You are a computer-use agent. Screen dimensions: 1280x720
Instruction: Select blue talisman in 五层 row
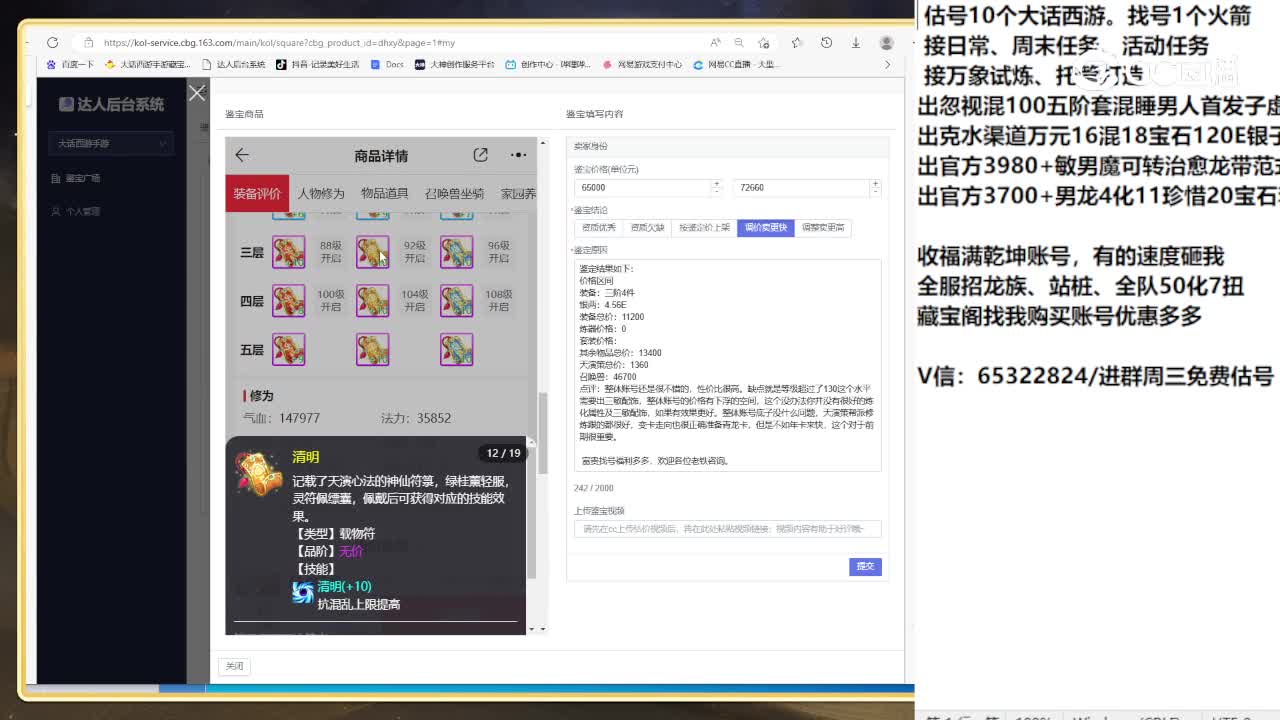click(456, 349)
